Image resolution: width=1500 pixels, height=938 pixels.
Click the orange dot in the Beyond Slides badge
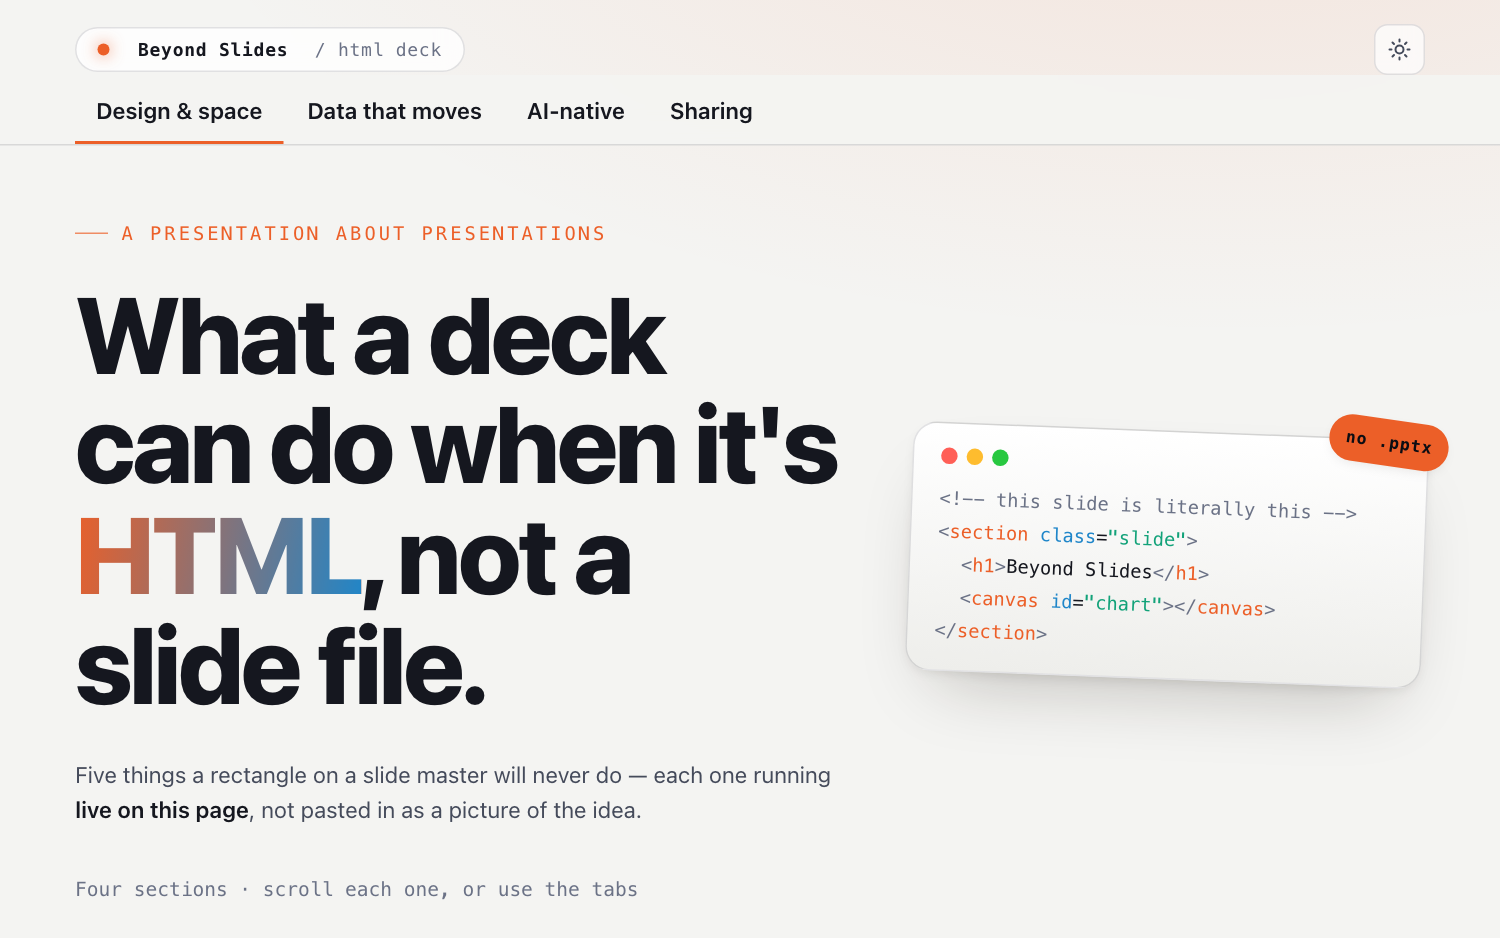[x=103, y=49]
